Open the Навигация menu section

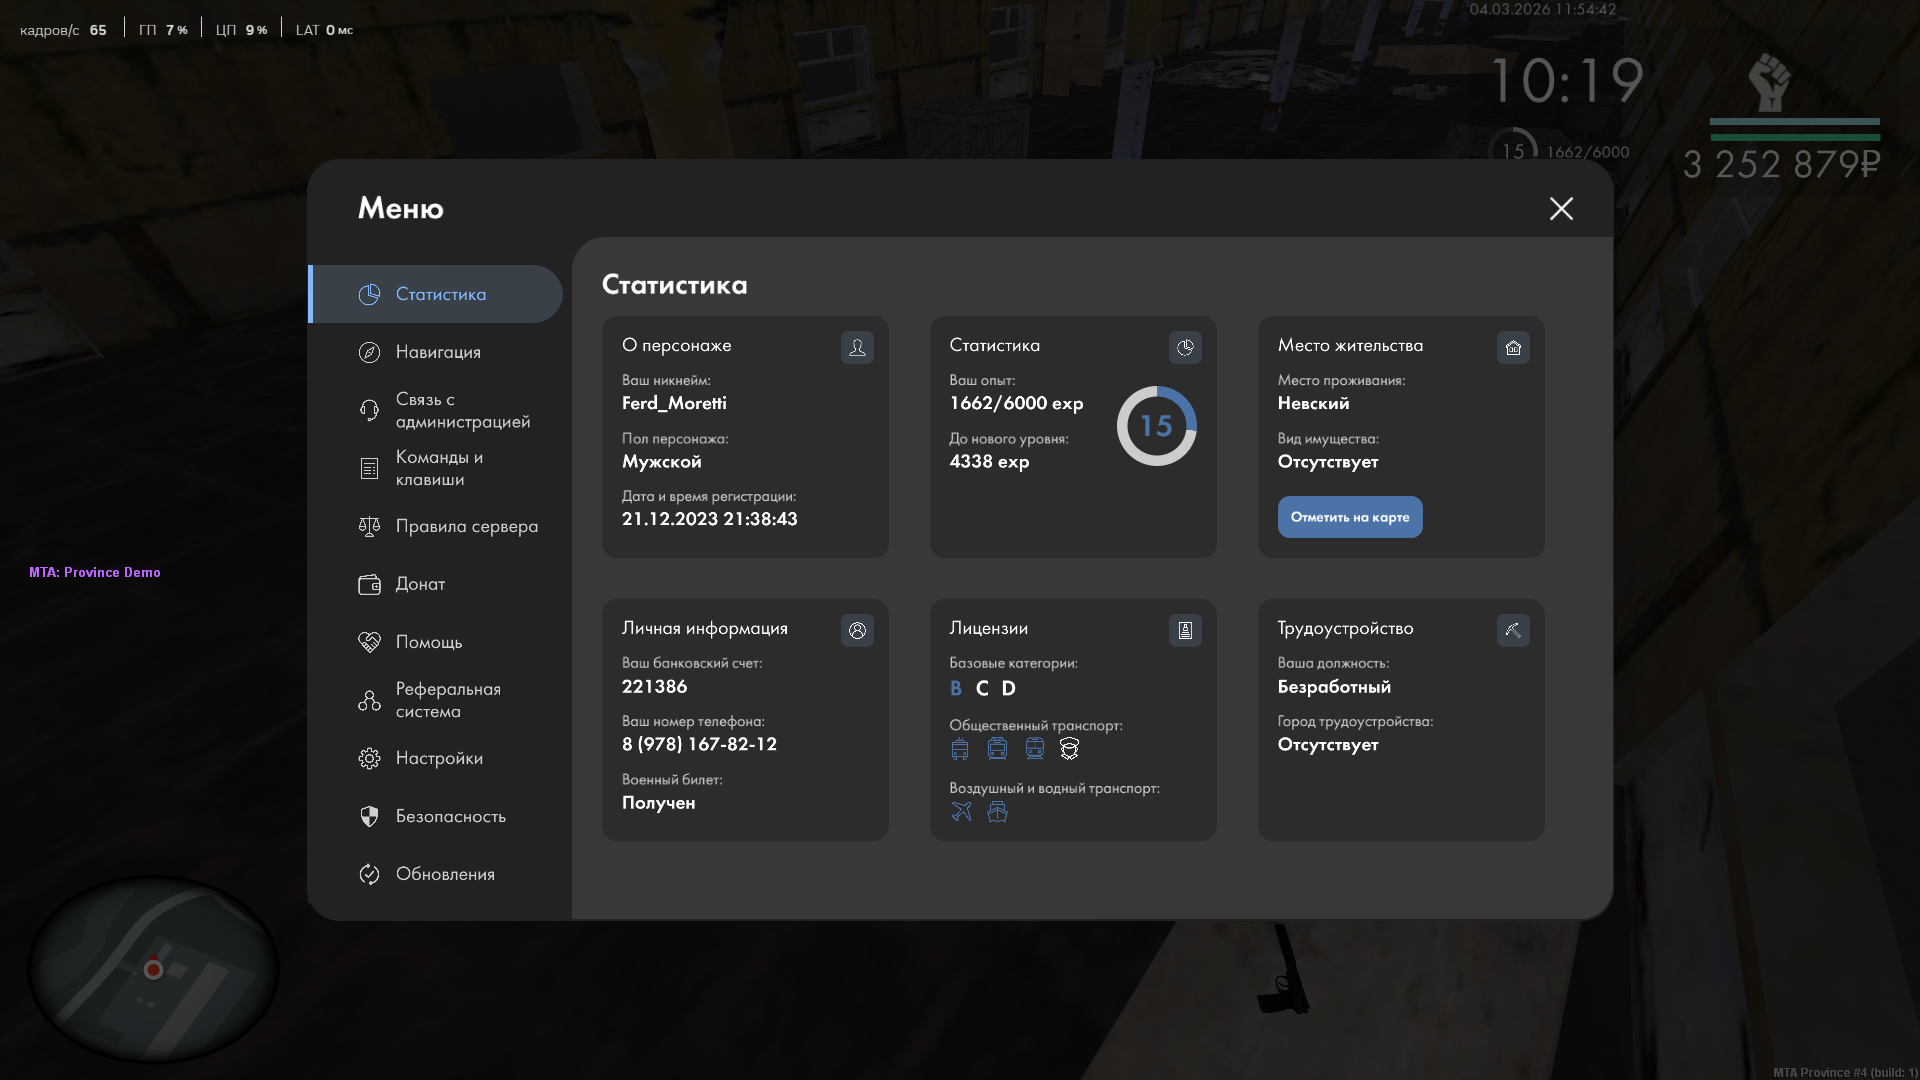coord(437,352)
